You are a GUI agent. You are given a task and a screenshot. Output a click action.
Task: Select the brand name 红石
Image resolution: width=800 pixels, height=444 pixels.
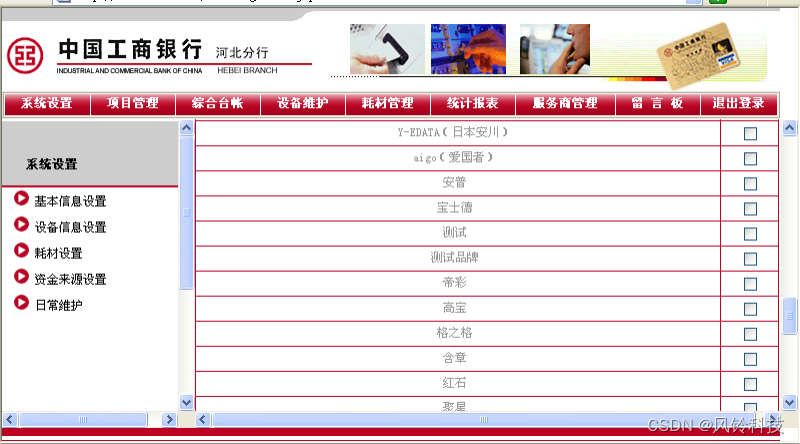(454, 383)
